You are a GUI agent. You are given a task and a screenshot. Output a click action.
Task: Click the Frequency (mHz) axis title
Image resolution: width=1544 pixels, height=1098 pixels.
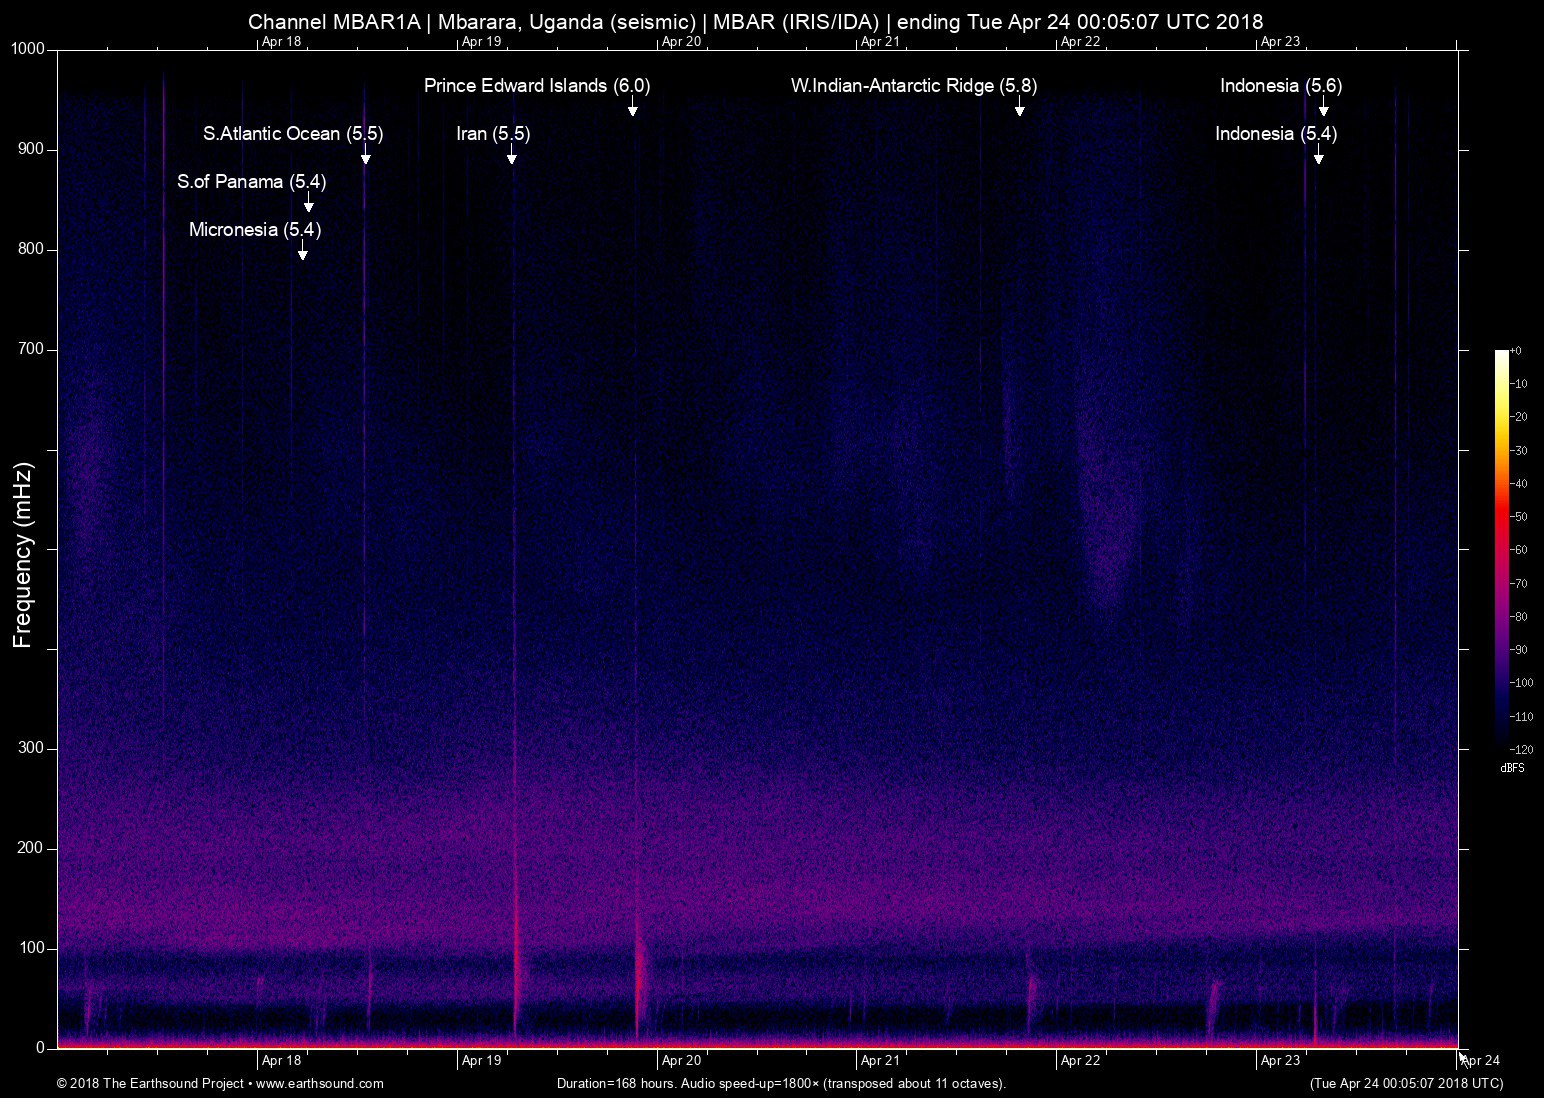click(23, 555)
